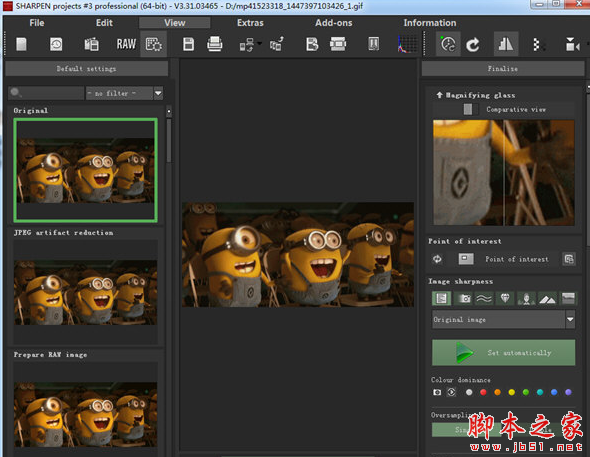Select the purple colour dominance dot
Screen dimensions: 590x457
tap(568, 392)
